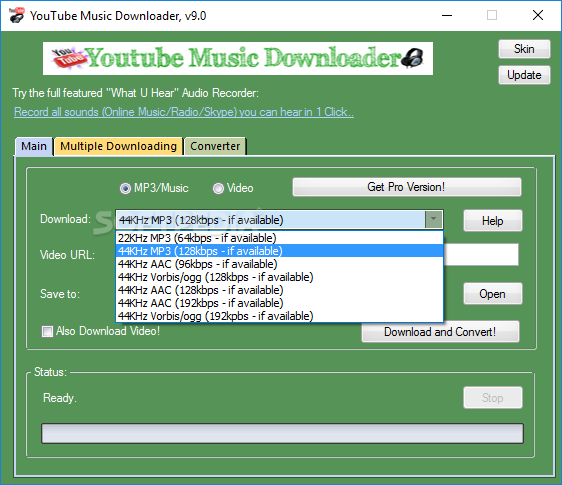Minimize the YouTube Music Downloader window

447,15
